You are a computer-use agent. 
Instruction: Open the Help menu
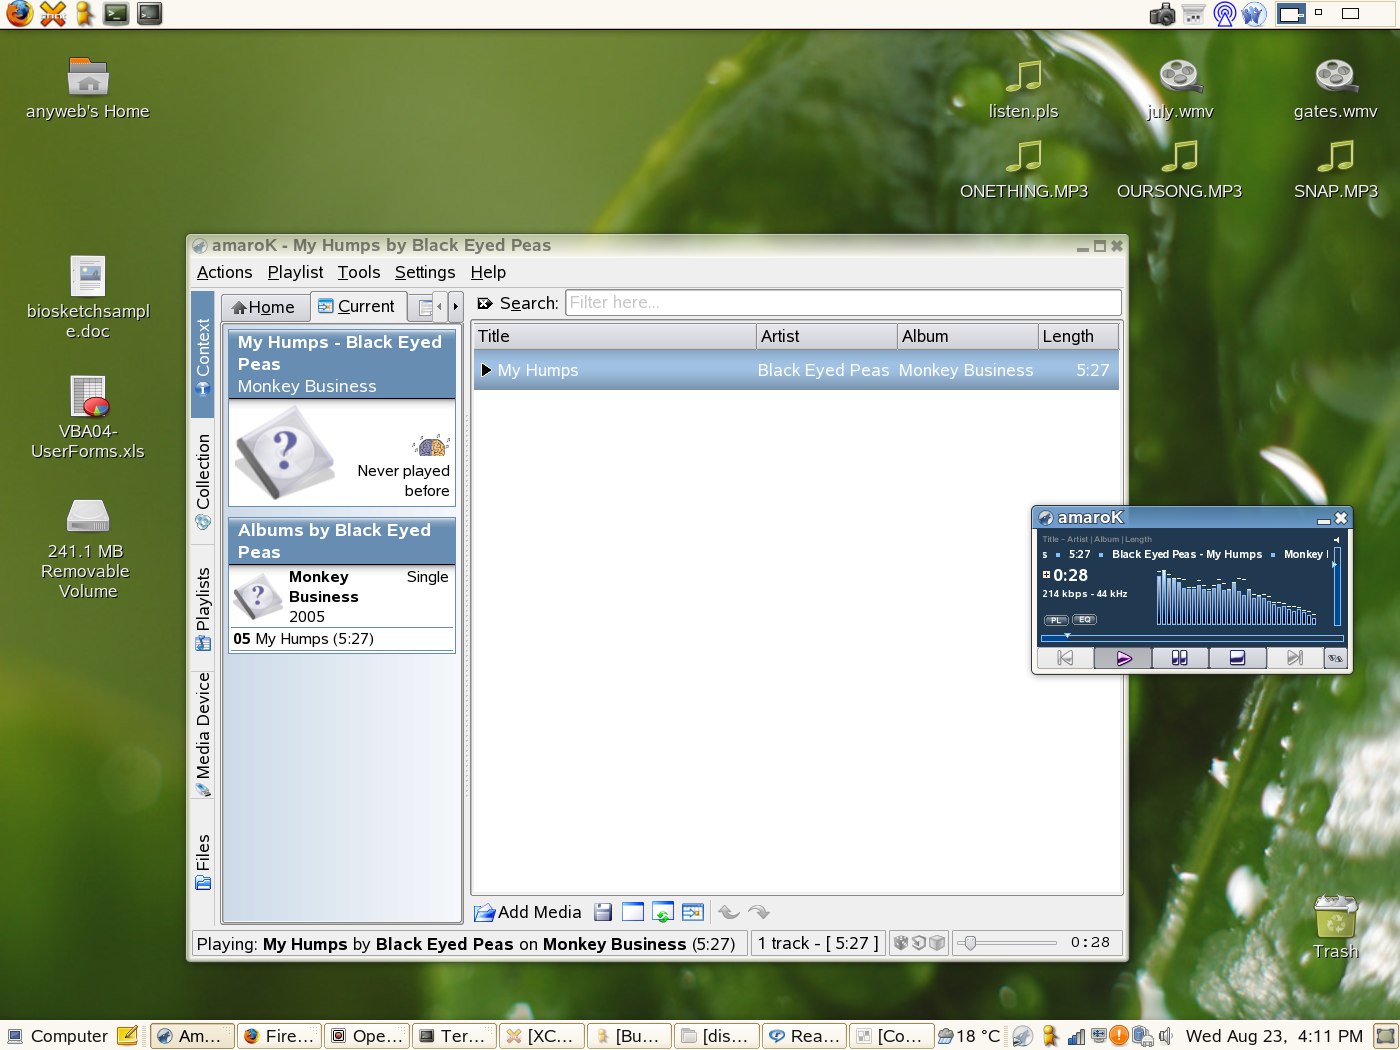tap(488, 272)
